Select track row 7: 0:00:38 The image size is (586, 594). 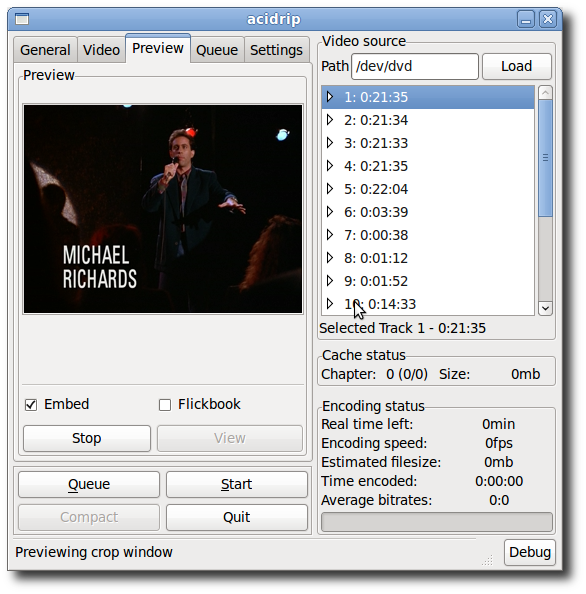(x=428, y=235)
